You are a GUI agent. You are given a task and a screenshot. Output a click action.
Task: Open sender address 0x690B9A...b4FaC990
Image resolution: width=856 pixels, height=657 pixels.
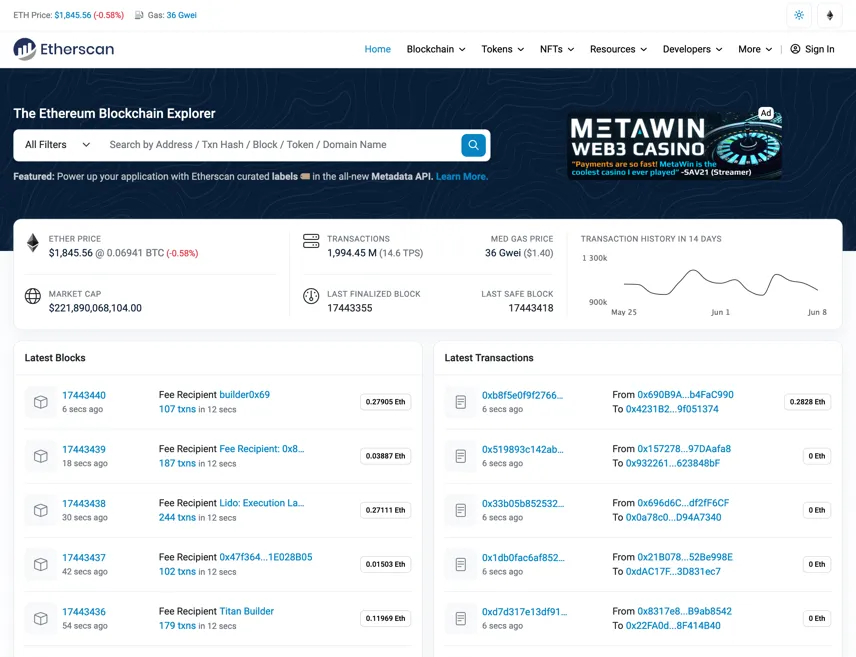click(x=686, y=394)
